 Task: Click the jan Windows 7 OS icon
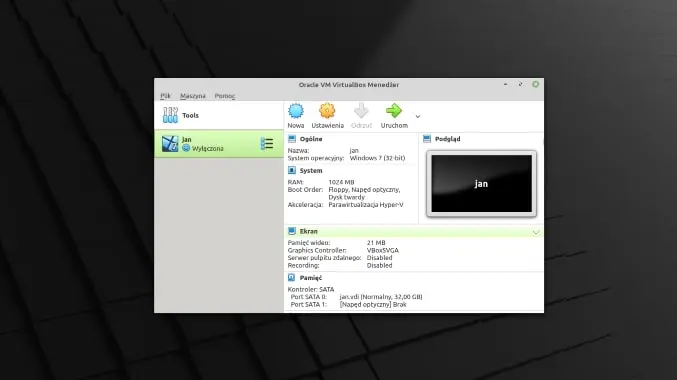(x=170, y=144)
